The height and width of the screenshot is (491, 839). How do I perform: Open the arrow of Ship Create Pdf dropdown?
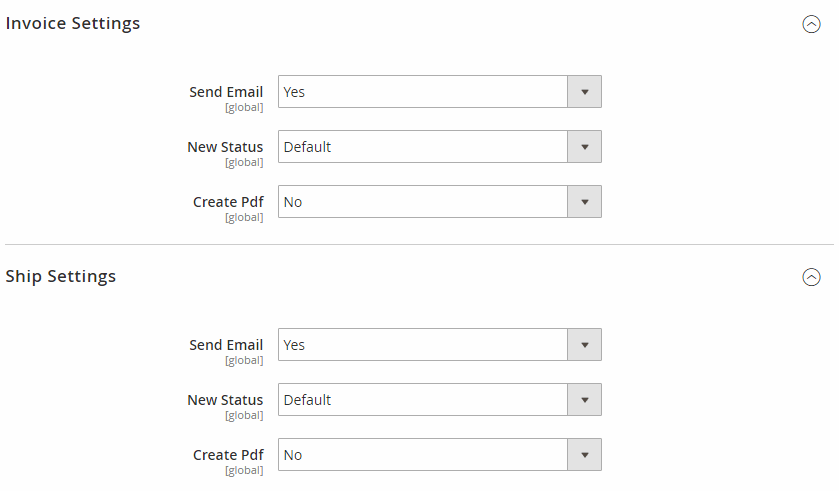(x=584, y=455)
